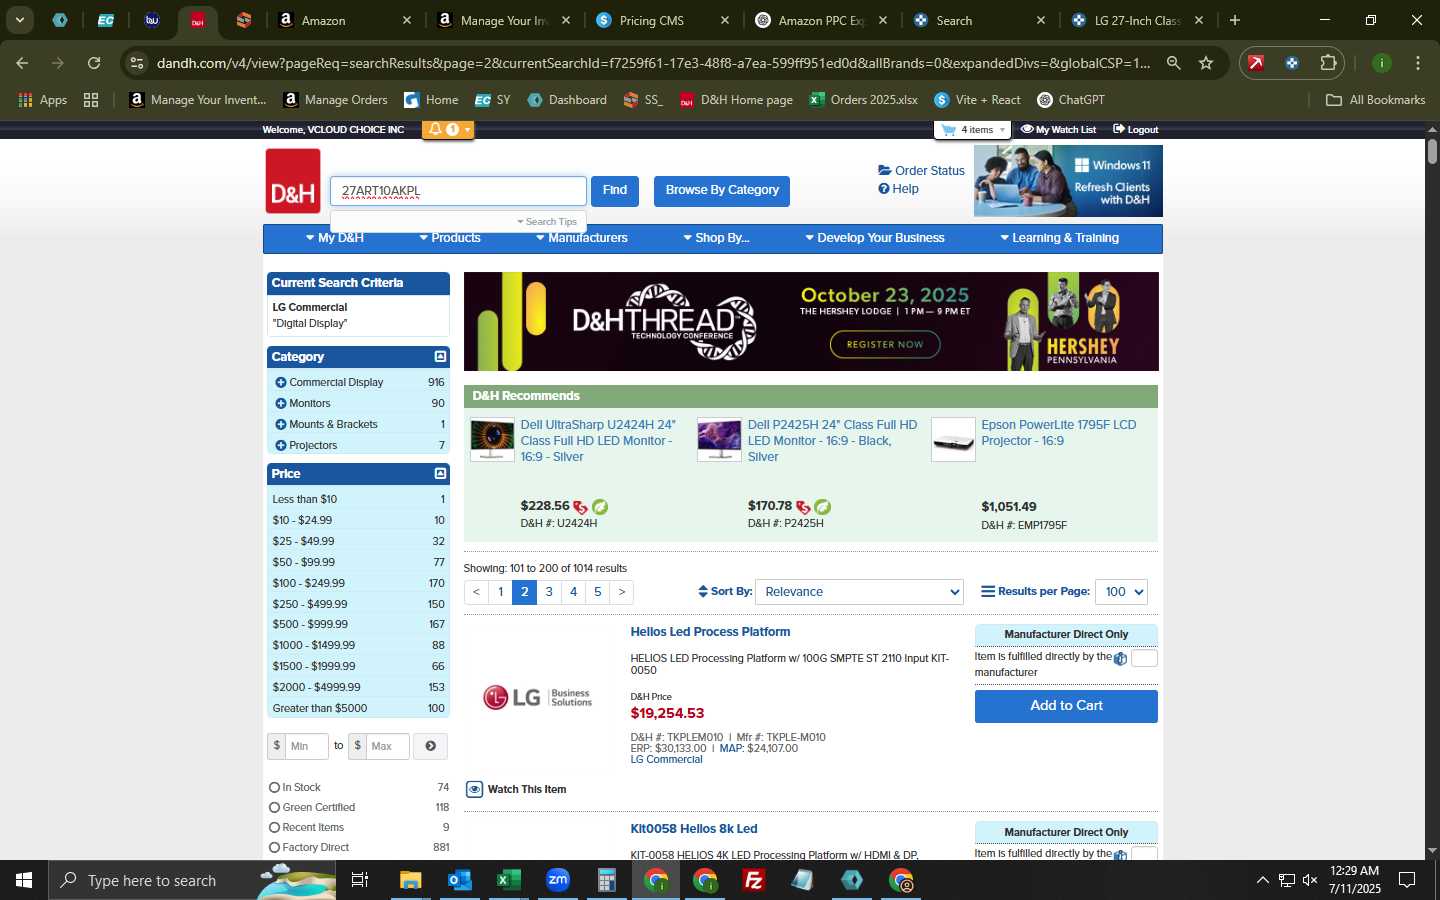Open Epson PowerLite 1795F product link

[x=1059, y=433]
